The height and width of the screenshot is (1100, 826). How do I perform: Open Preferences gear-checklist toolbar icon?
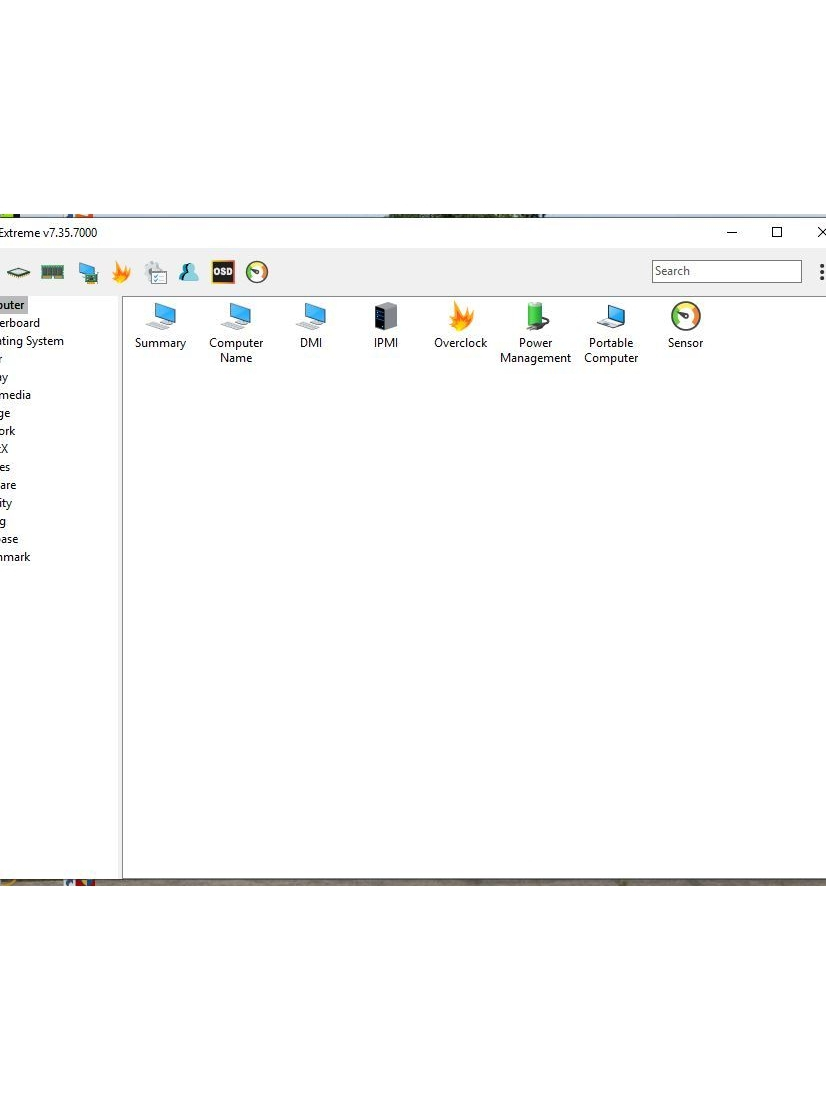click(156, 272)
